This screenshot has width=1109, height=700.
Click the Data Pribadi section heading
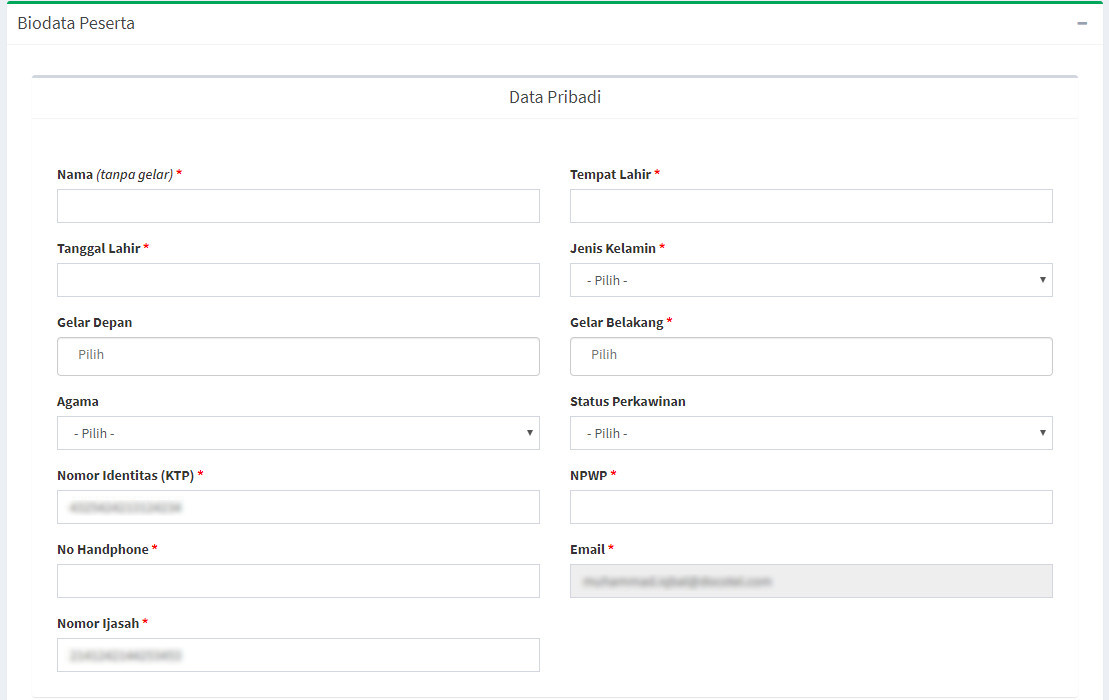[554, 97]
